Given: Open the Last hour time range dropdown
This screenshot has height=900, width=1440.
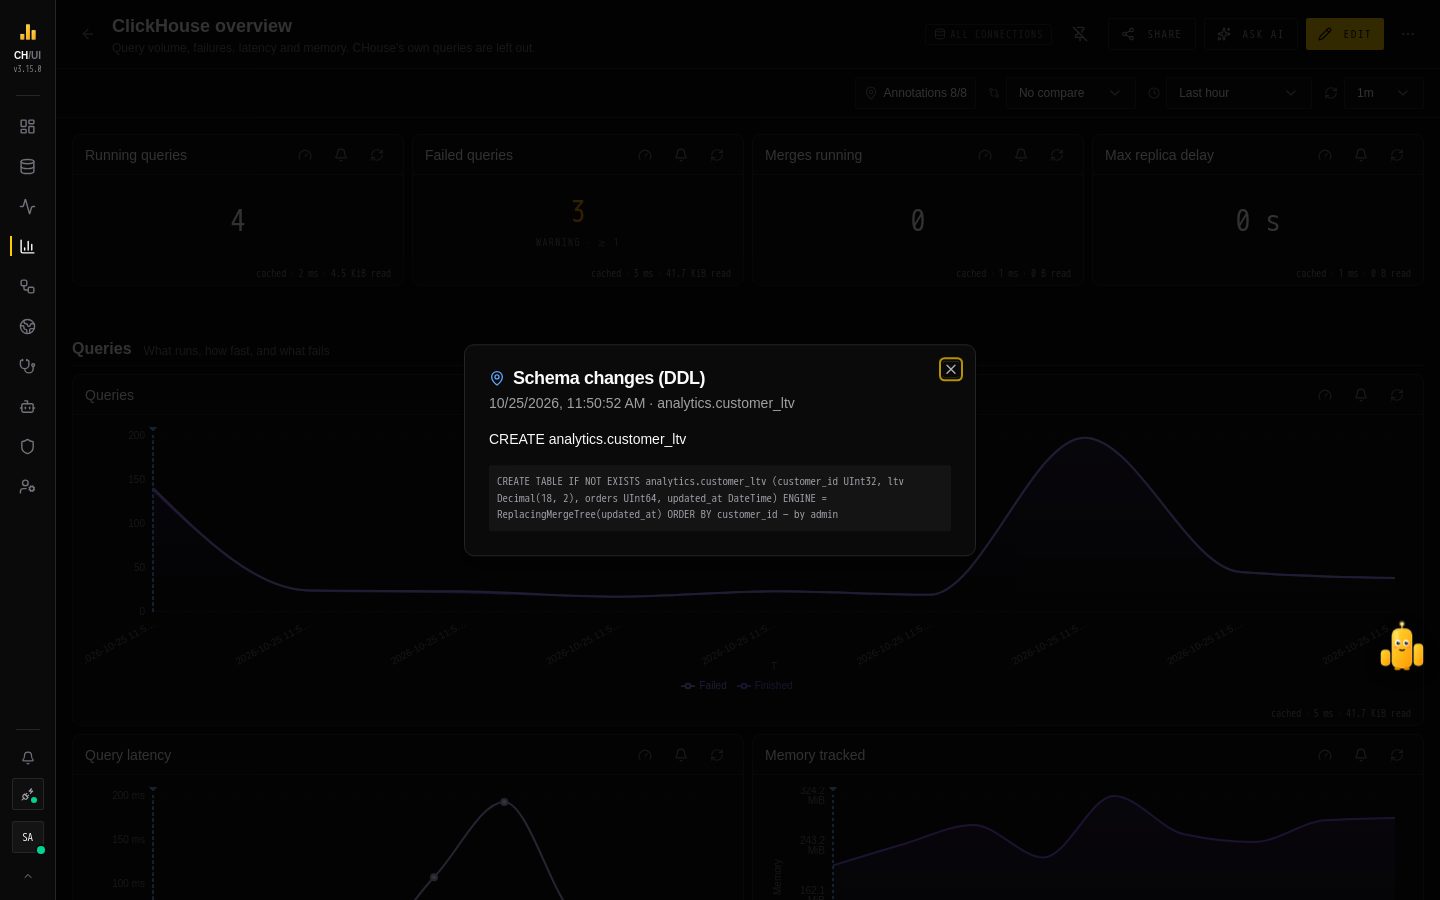Looking at the screenshot, I should coord(1238,93).
